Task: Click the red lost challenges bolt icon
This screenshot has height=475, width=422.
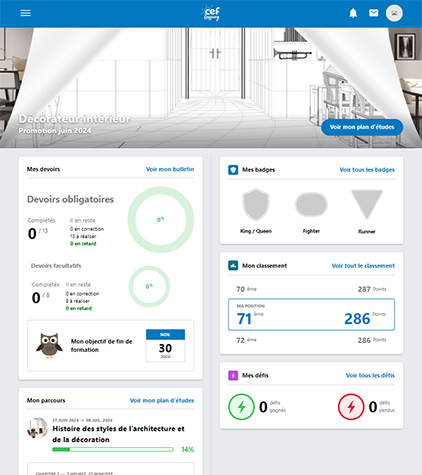Action: (x=351, y=407)
